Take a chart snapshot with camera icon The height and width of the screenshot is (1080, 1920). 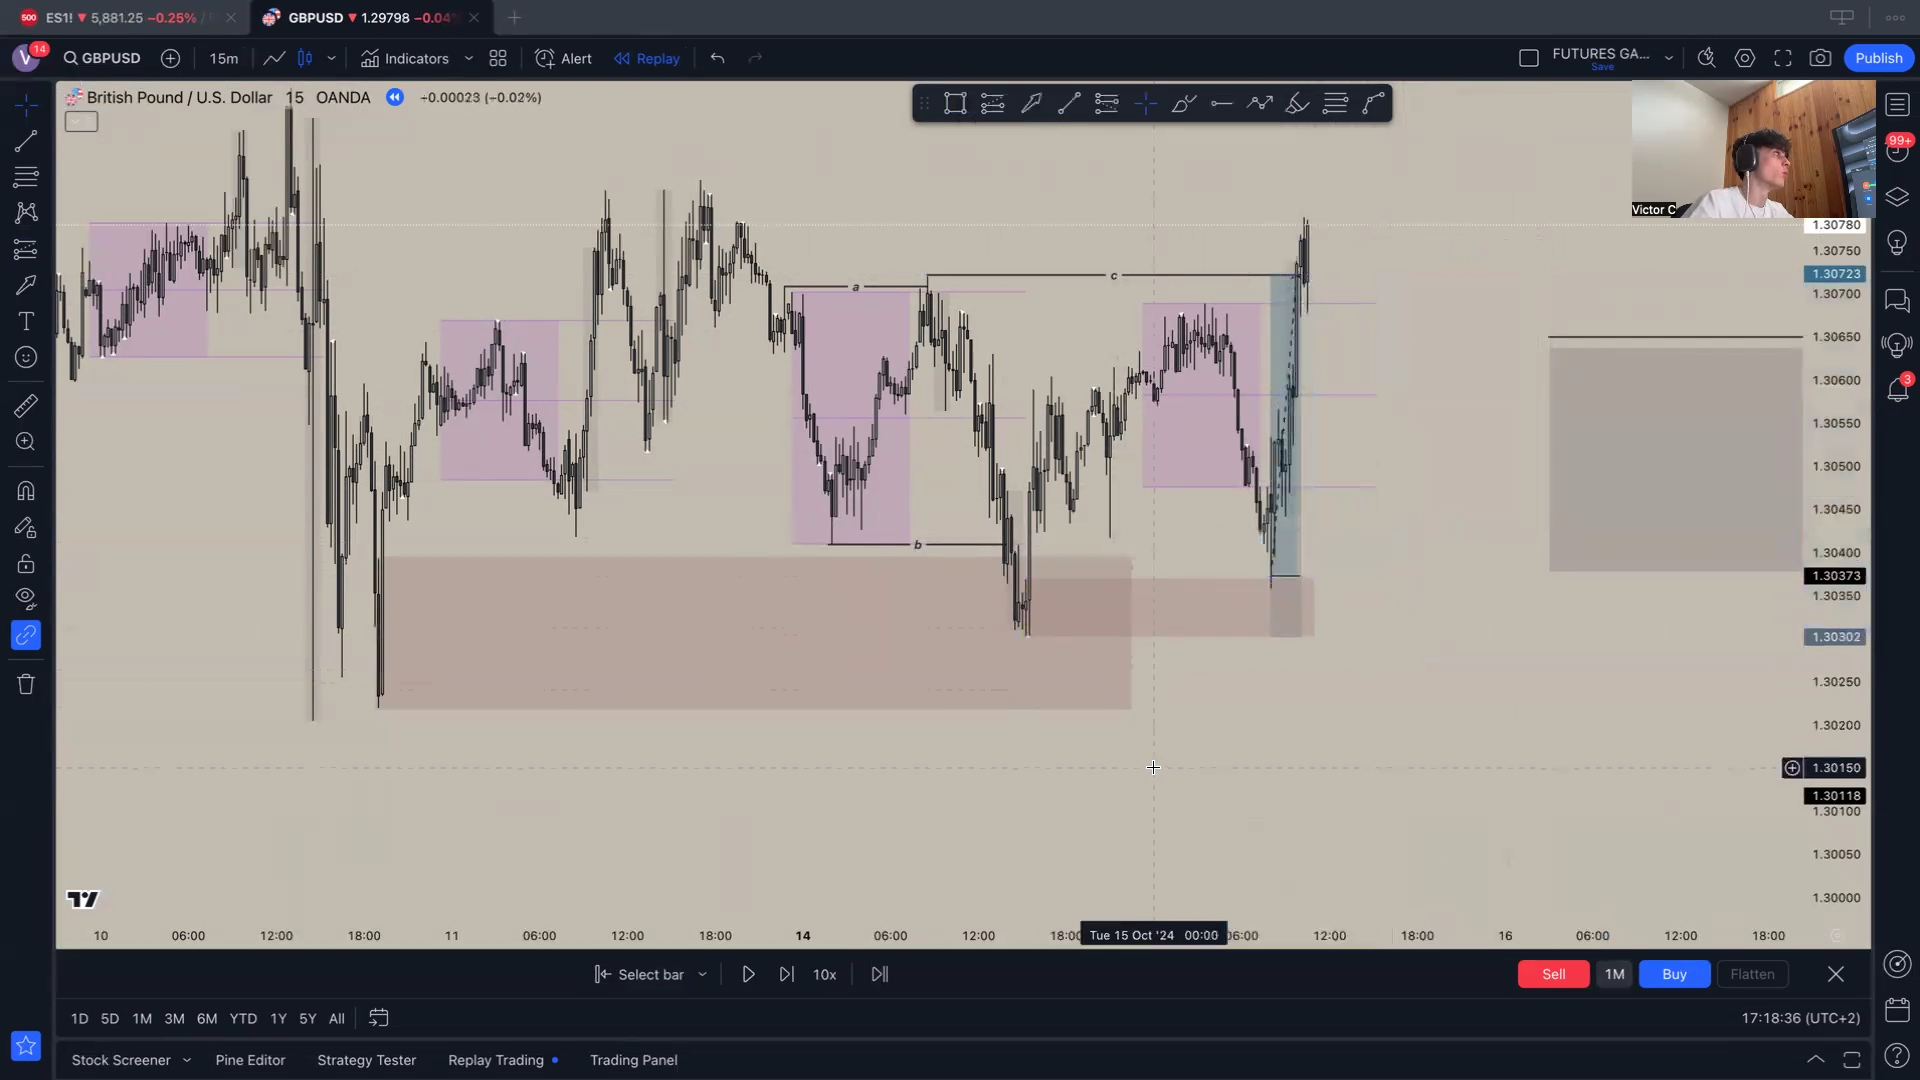pos(1820,58)
